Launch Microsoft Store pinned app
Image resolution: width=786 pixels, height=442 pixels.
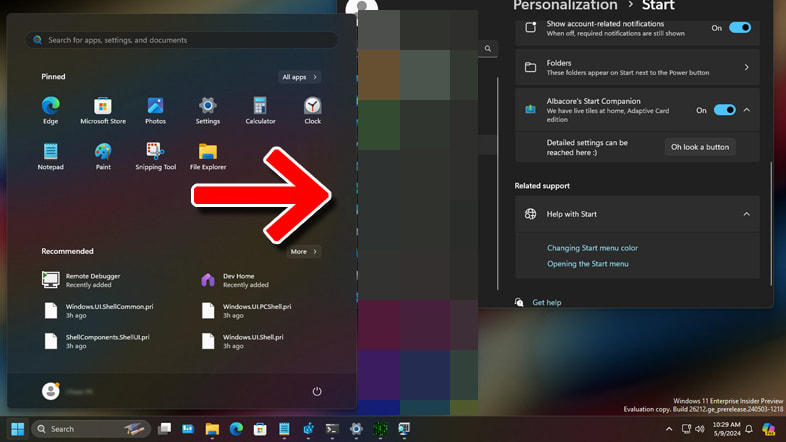tap(103, 108)
